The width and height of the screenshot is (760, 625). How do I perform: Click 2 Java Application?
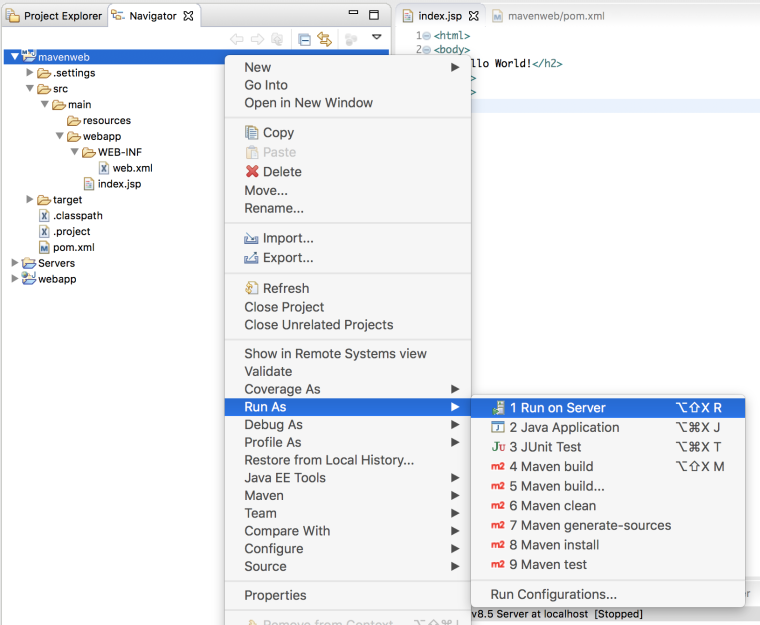click(x=608, y=427)
